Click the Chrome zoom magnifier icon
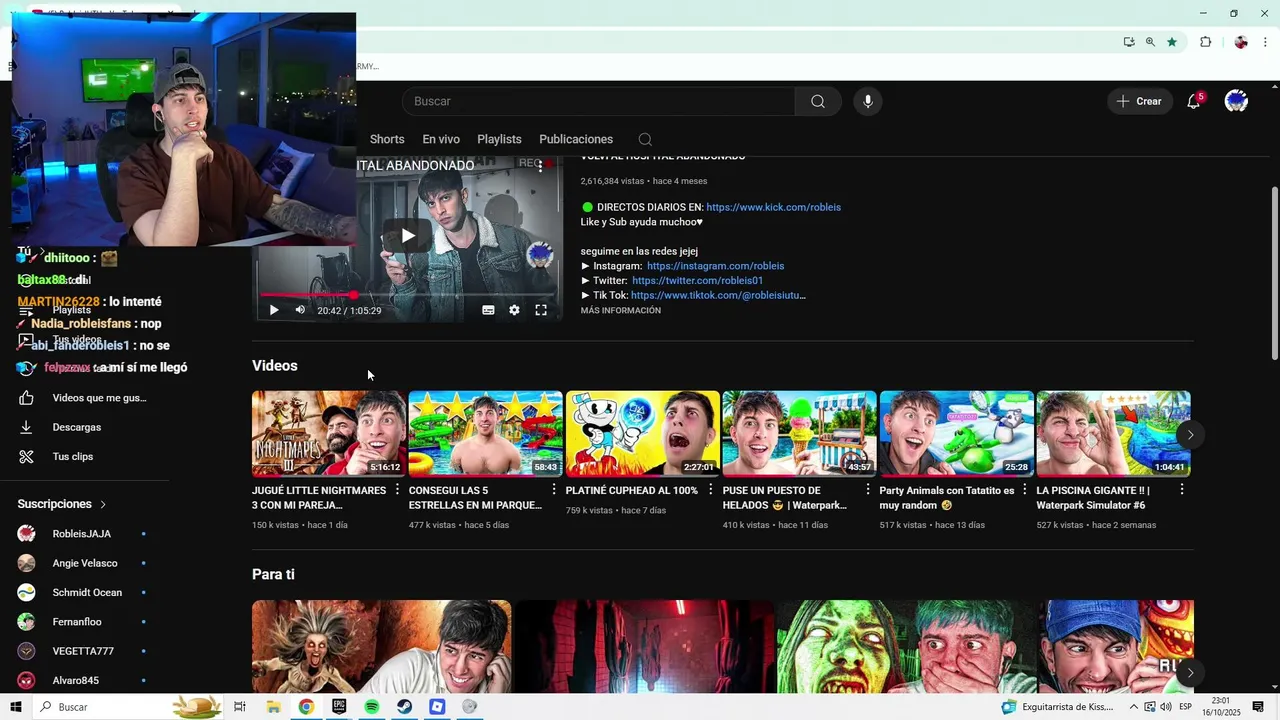Image resolution: width=1280 pixels, height=720 pixels. (x=1150, y=42)
